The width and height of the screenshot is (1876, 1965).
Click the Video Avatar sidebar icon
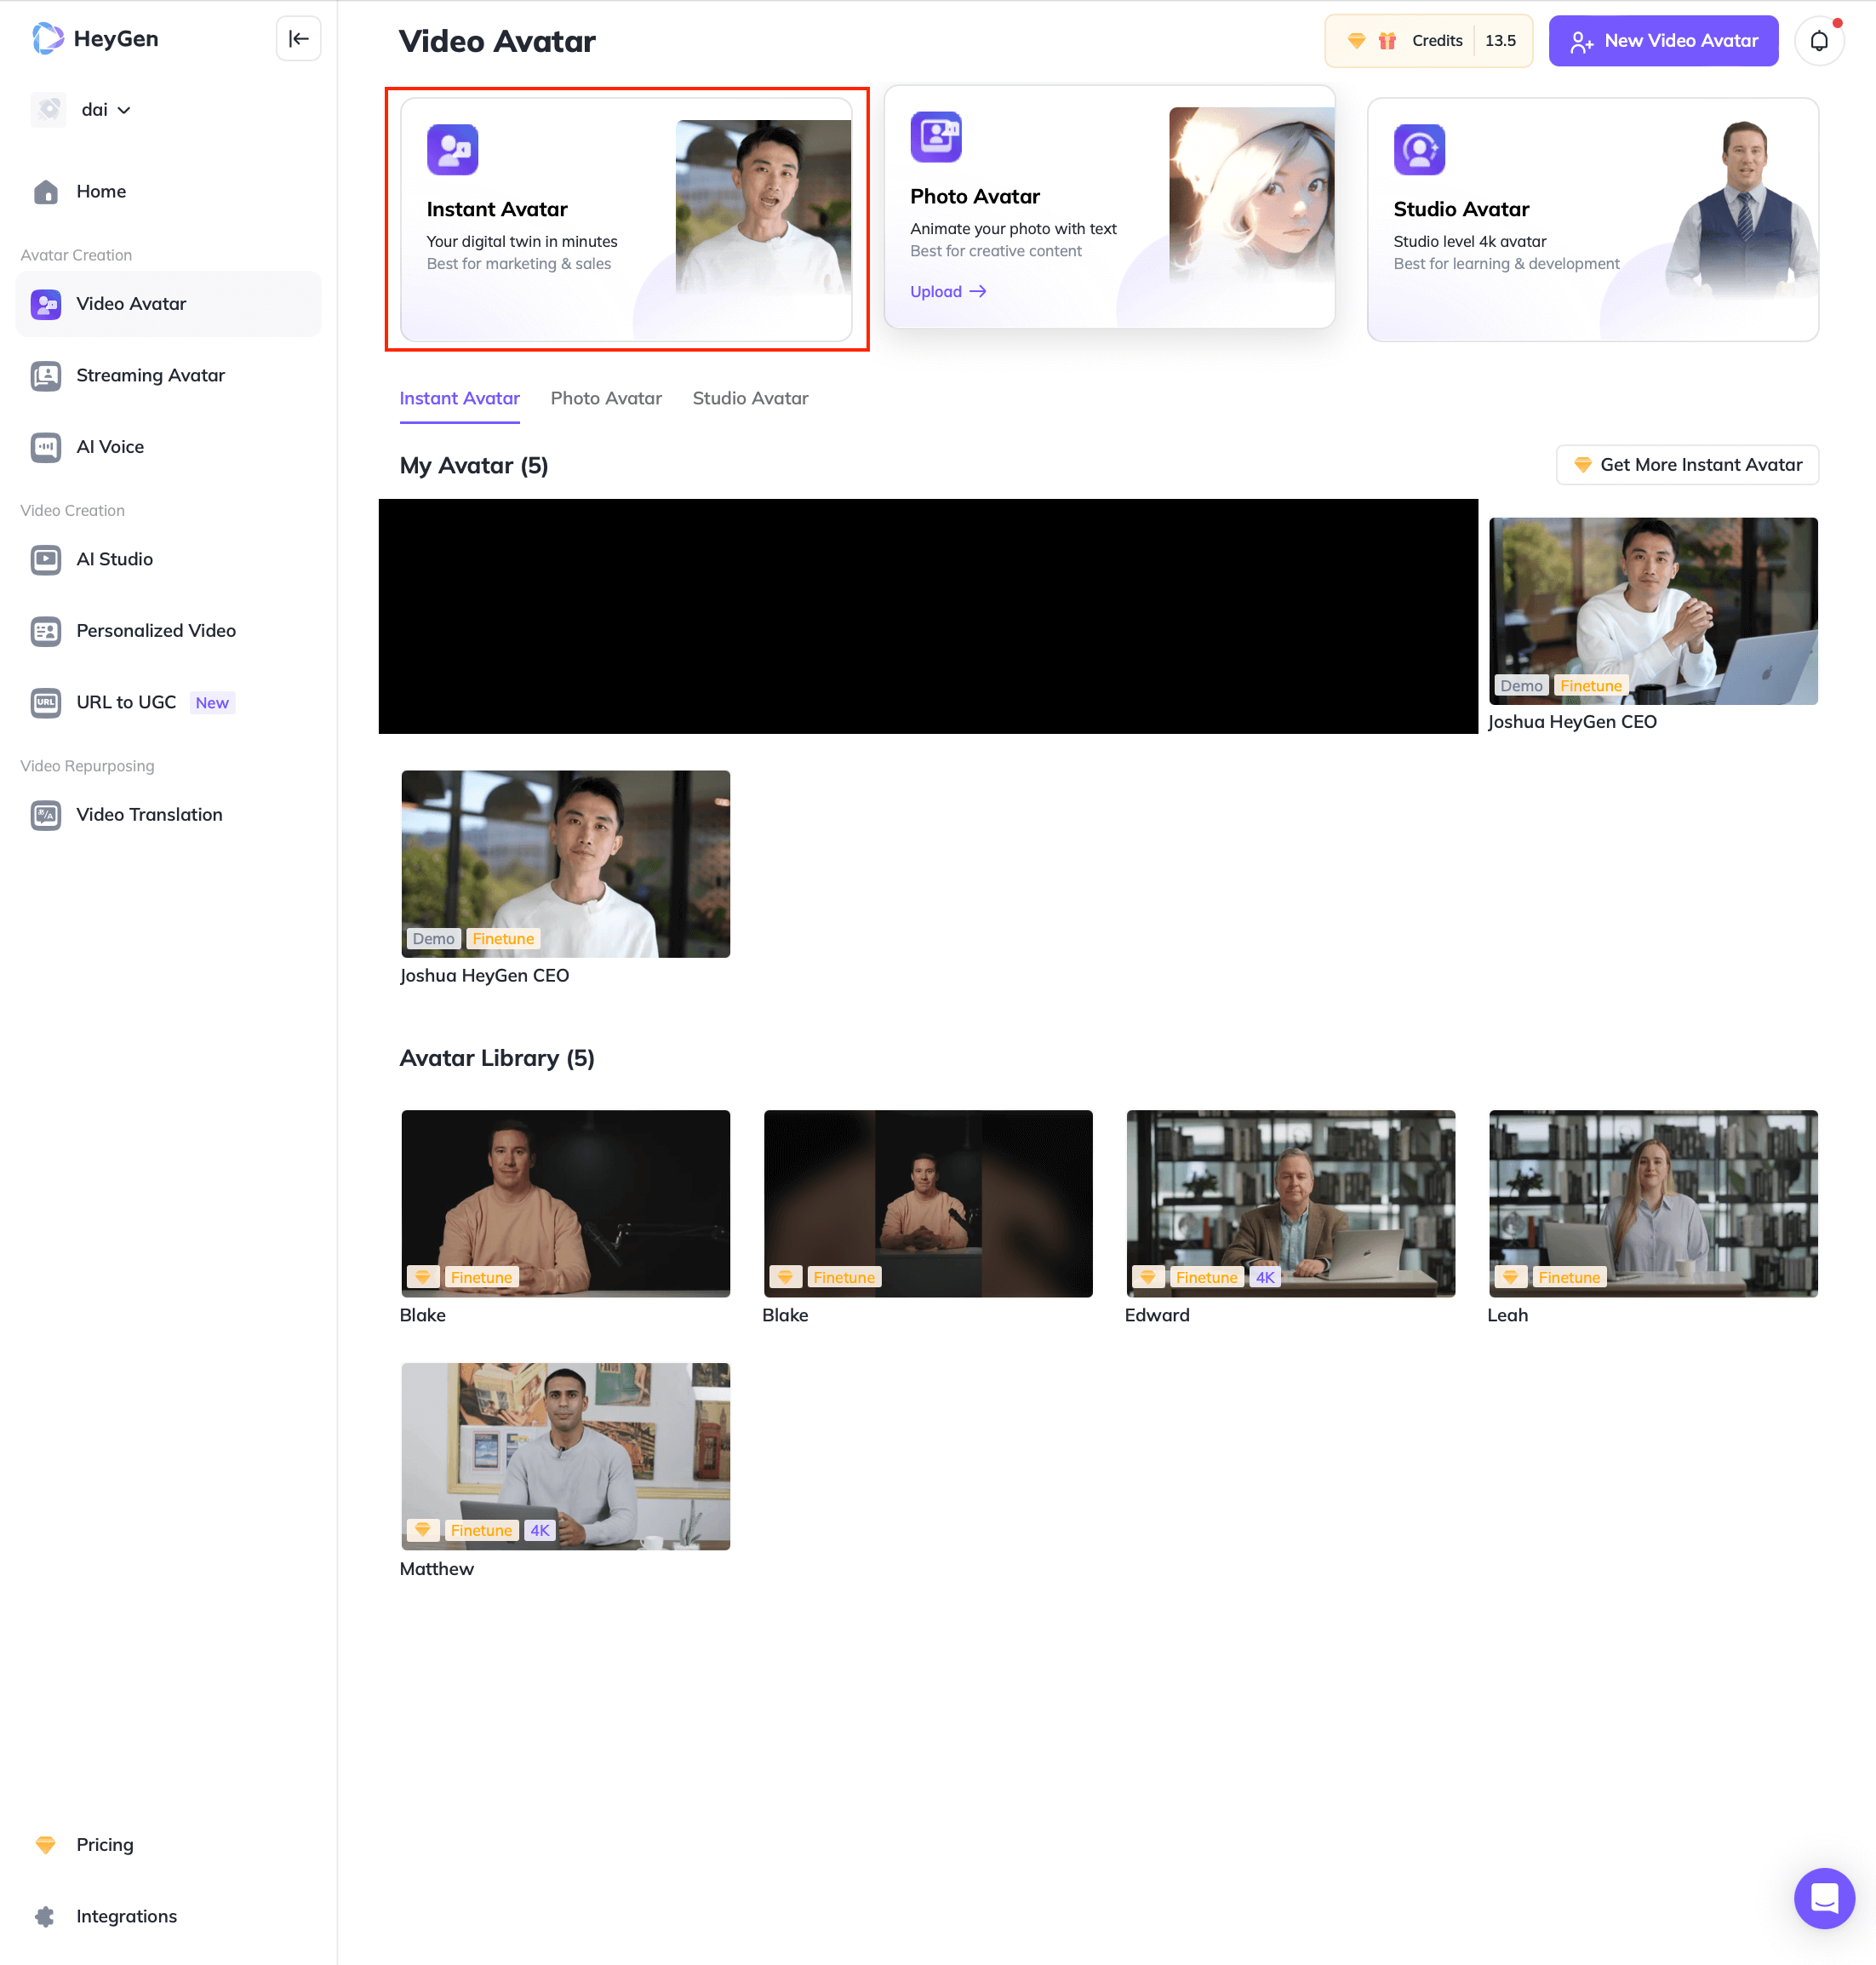pyautogui.click(x=46, y=304)
